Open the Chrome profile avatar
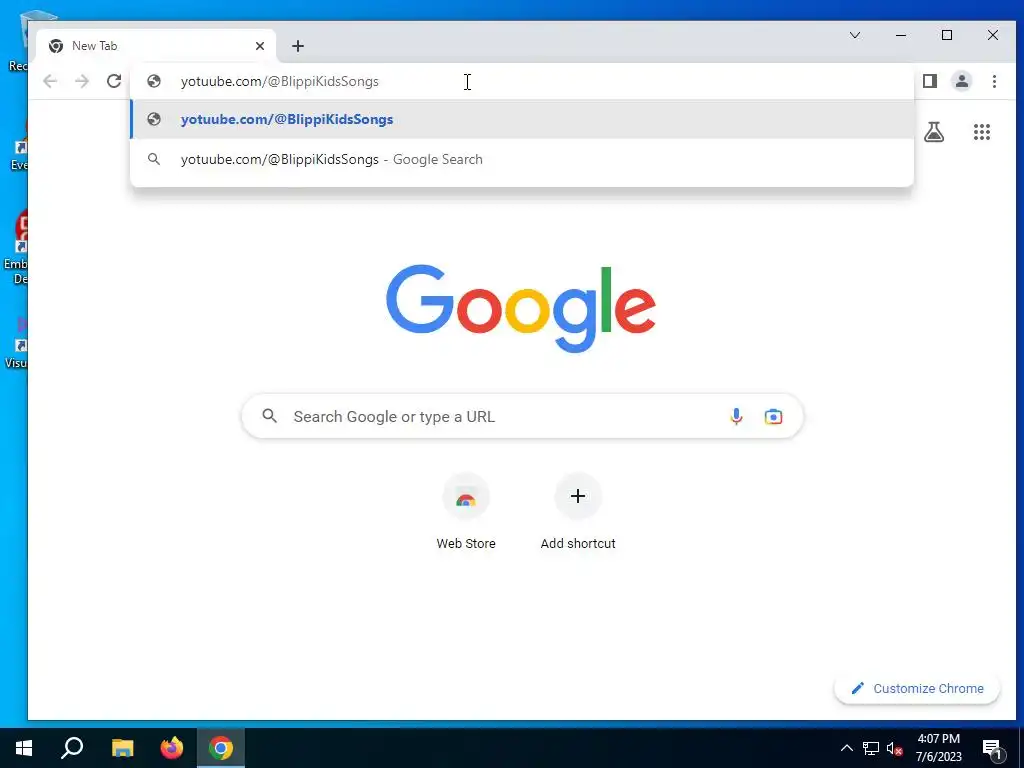The image size is (1024, 768). point(962,81)
